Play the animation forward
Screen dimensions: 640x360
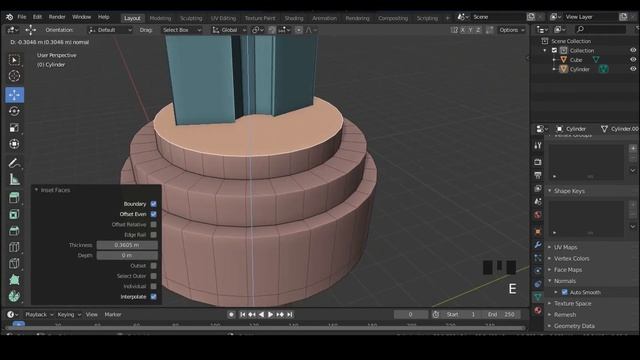[x=271, y=314]
